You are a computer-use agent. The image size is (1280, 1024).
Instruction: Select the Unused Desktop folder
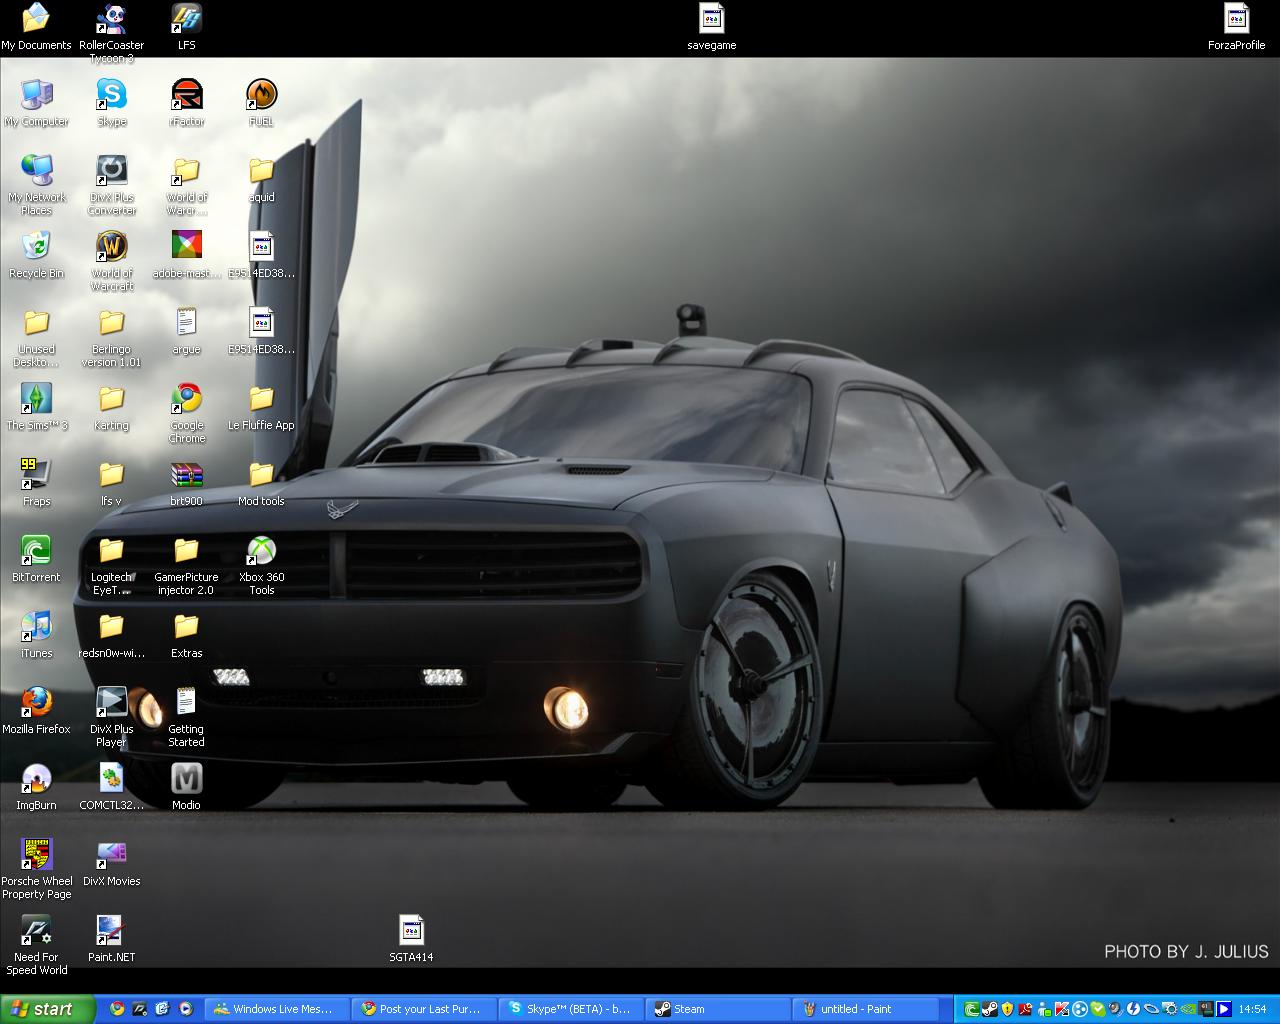[36, 337]
